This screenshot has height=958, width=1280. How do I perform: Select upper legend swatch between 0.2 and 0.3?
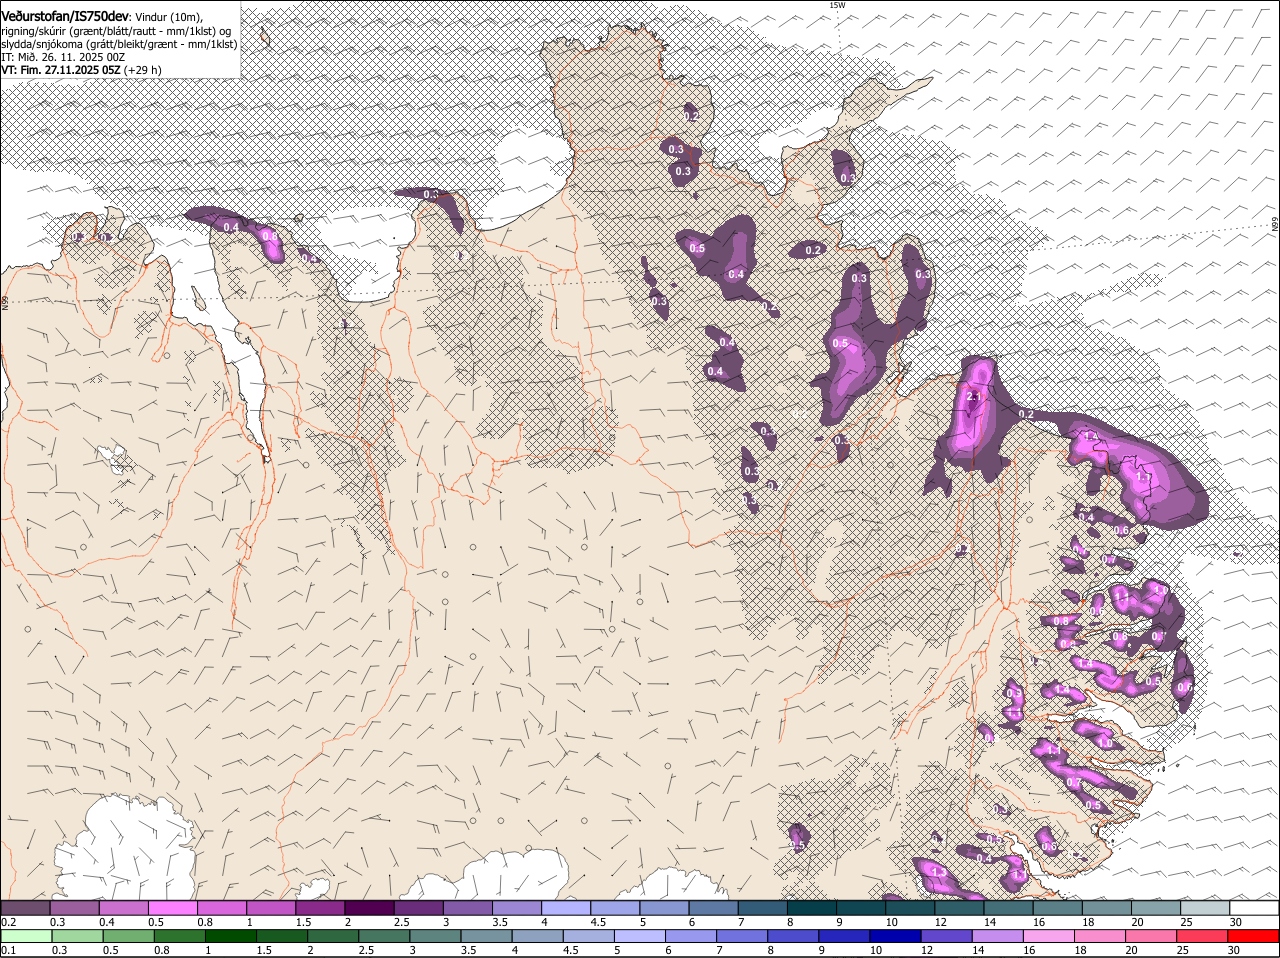(24, 908)
